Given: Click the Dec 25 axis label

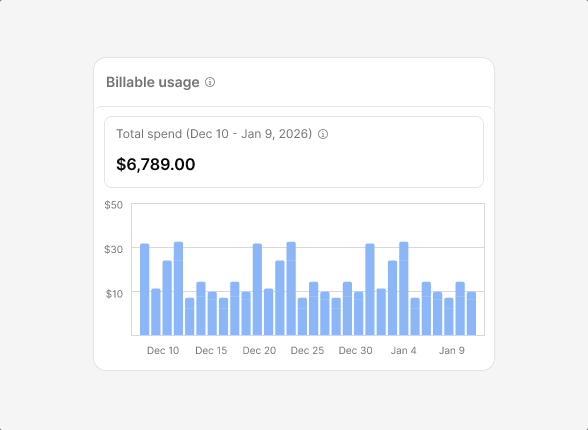Looking at the screenshot, I should [x=307, y=351].
